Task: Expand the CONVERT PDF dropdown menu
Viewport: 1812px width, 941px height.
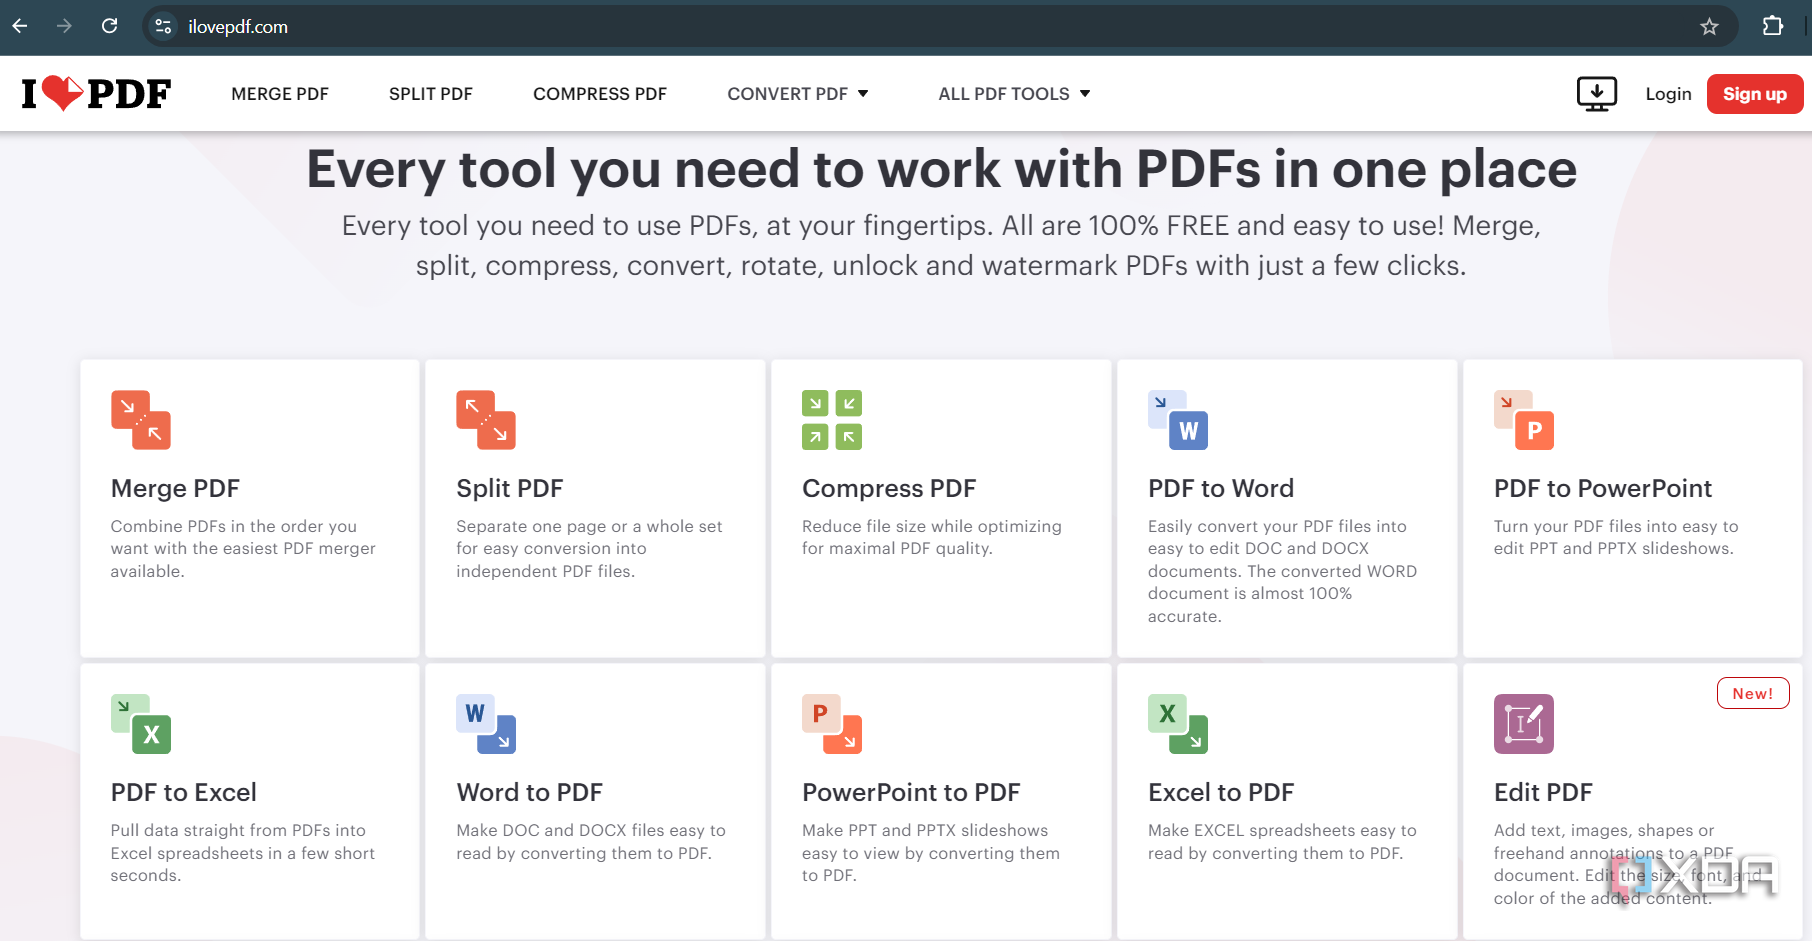Action: coord(798,94)
